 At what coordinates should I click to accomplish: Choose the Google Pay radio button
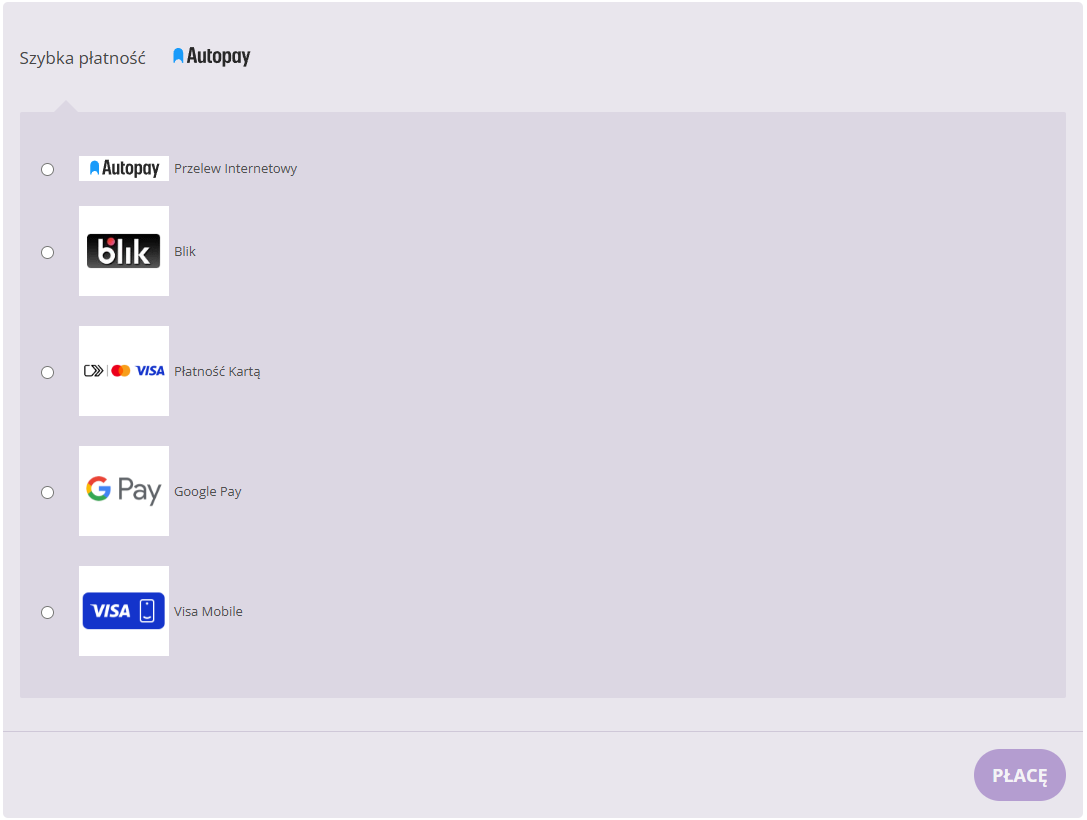(47, 493)
